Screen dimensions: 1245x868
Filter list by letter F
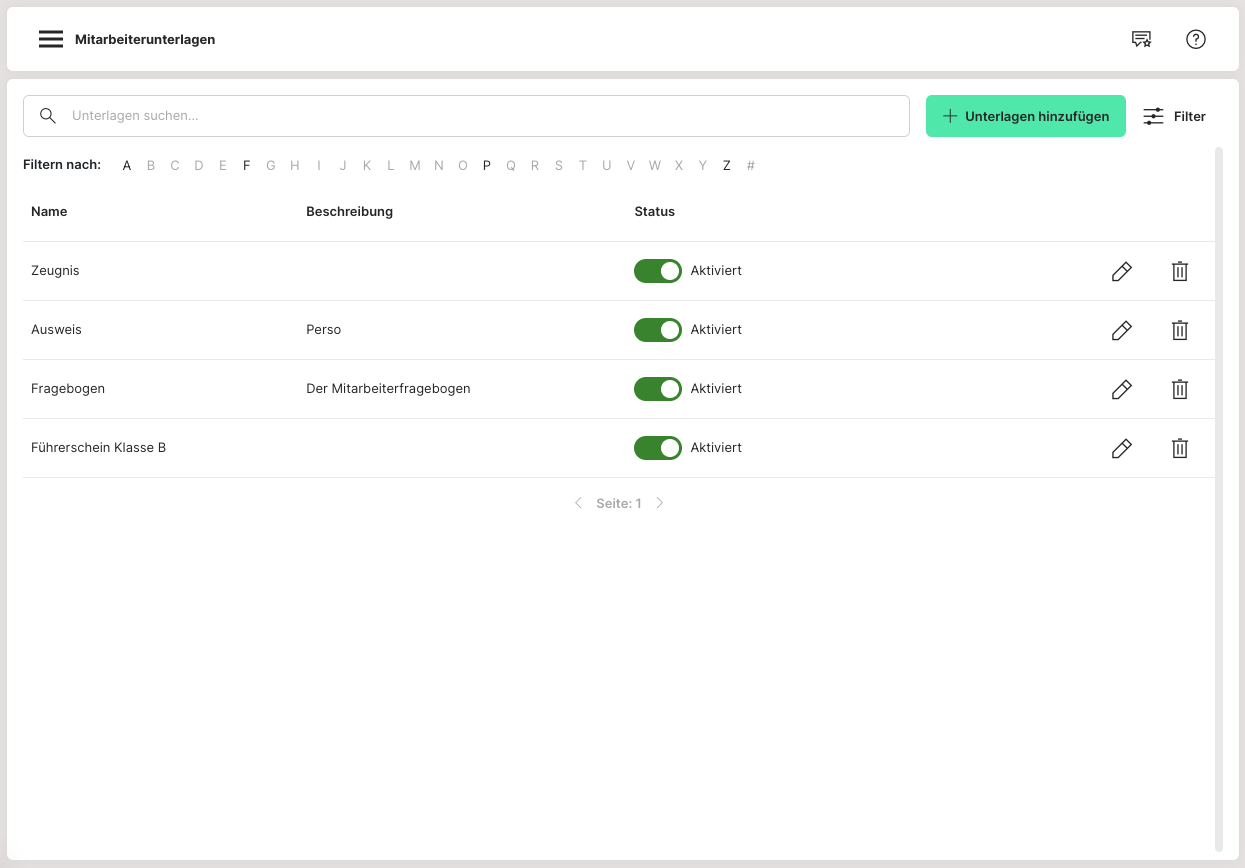(247, 166)
